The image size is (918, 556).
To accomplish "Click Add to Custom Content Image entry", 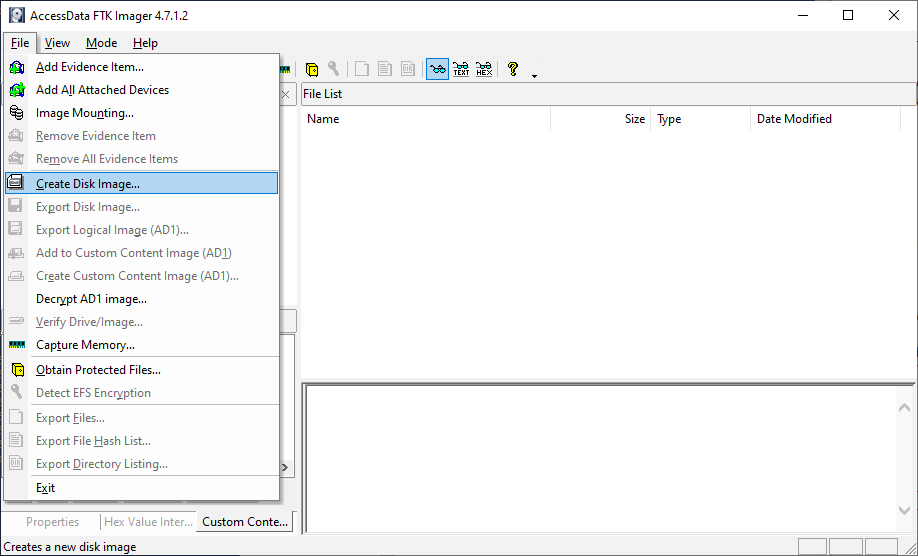I will [x=141, y=253].
